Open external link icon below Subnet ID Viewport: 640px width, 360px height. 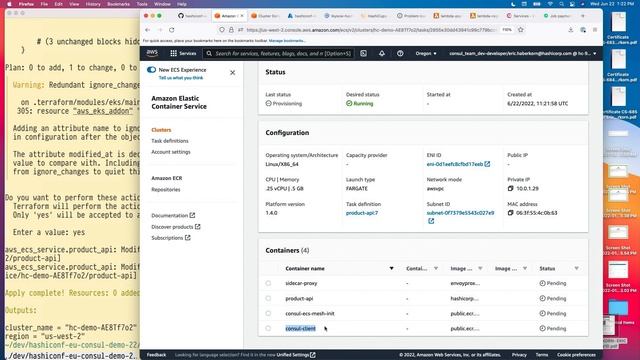(x=431, y=221)
